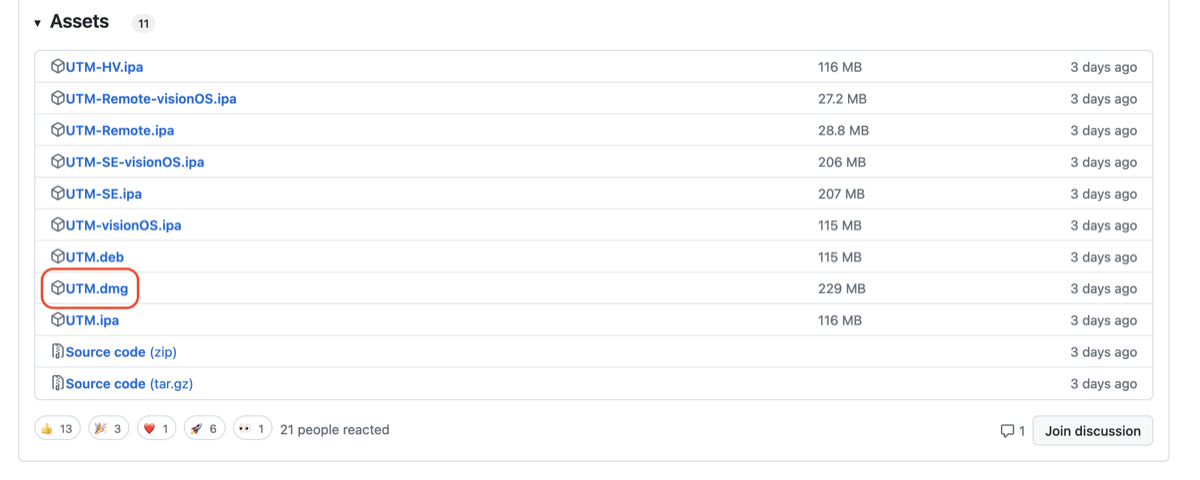1200x480 pixels.
Task: Toggle the thumbs up reaction
Action: pyautogui.click(x=57, y=429)
